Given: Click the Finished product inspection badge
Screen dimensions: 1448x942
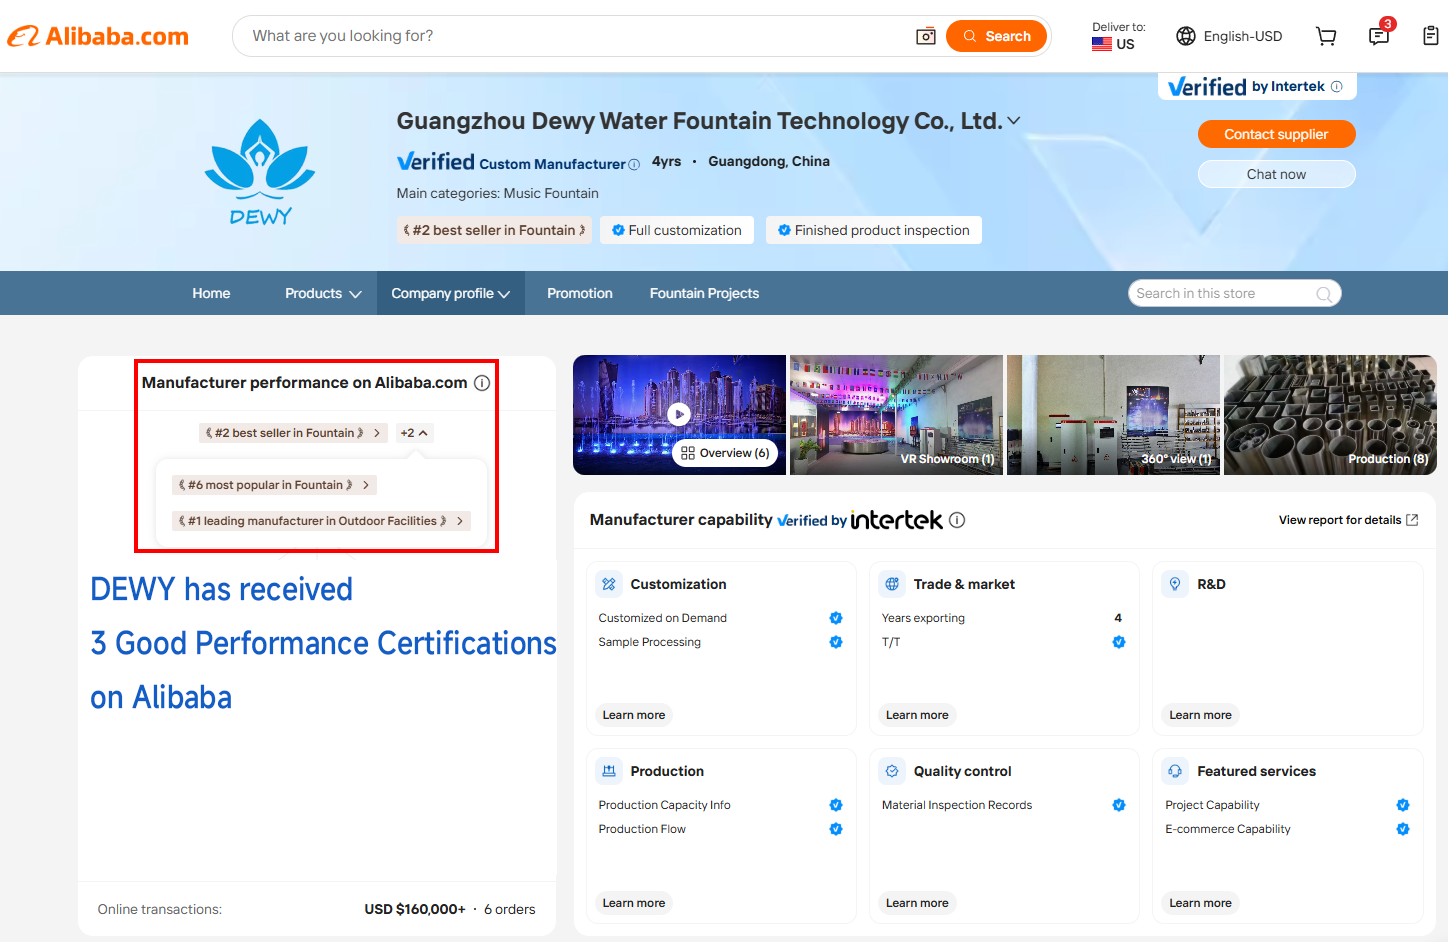Looking at the screenshot, I should 874,230.
